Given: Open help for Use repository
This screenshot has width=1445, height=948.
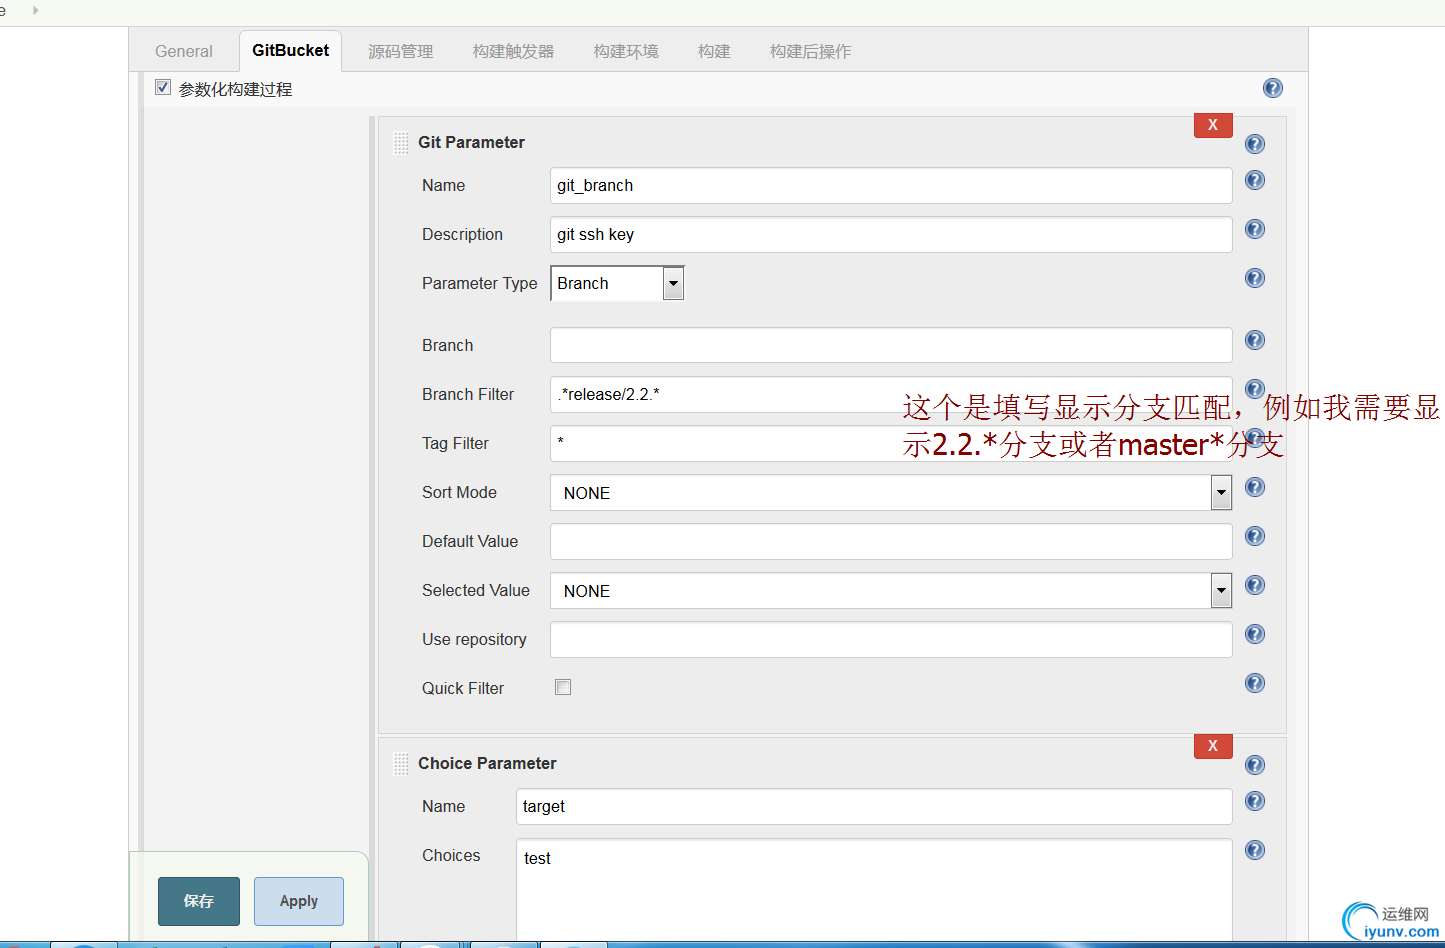Looking at the screenshot, I should [x=1255, y=634].
